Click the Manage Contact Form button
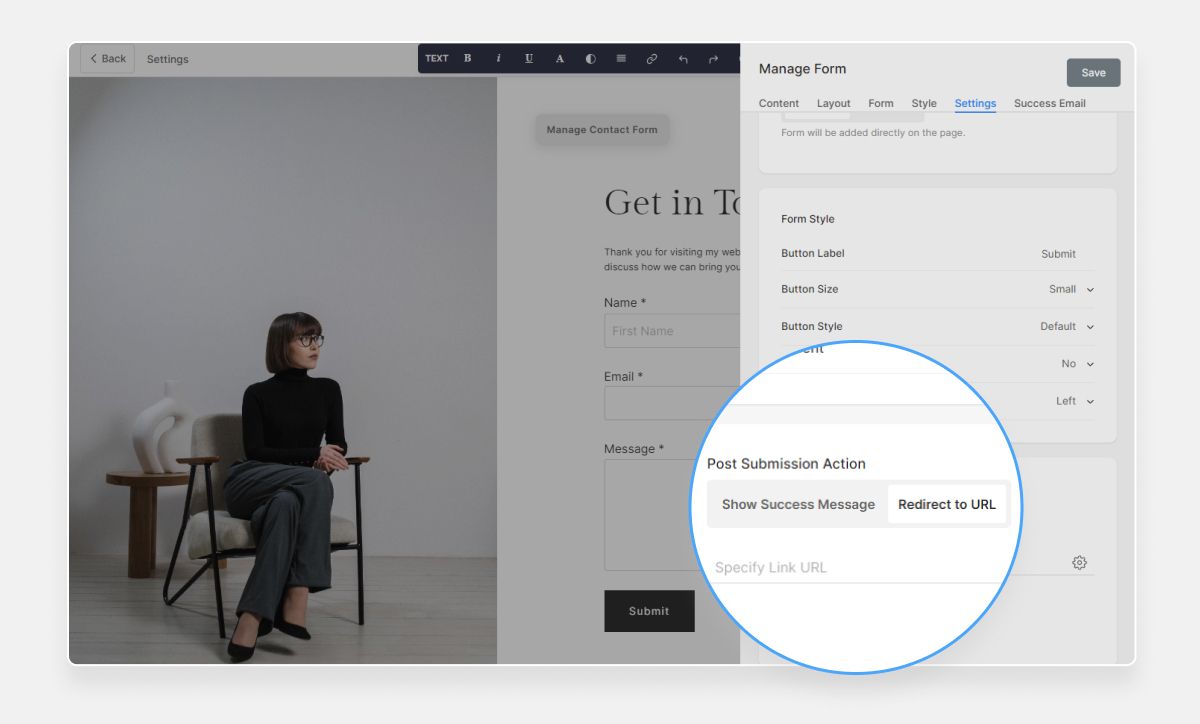The width and height of the screenshot is (1200, 724). 602,129
